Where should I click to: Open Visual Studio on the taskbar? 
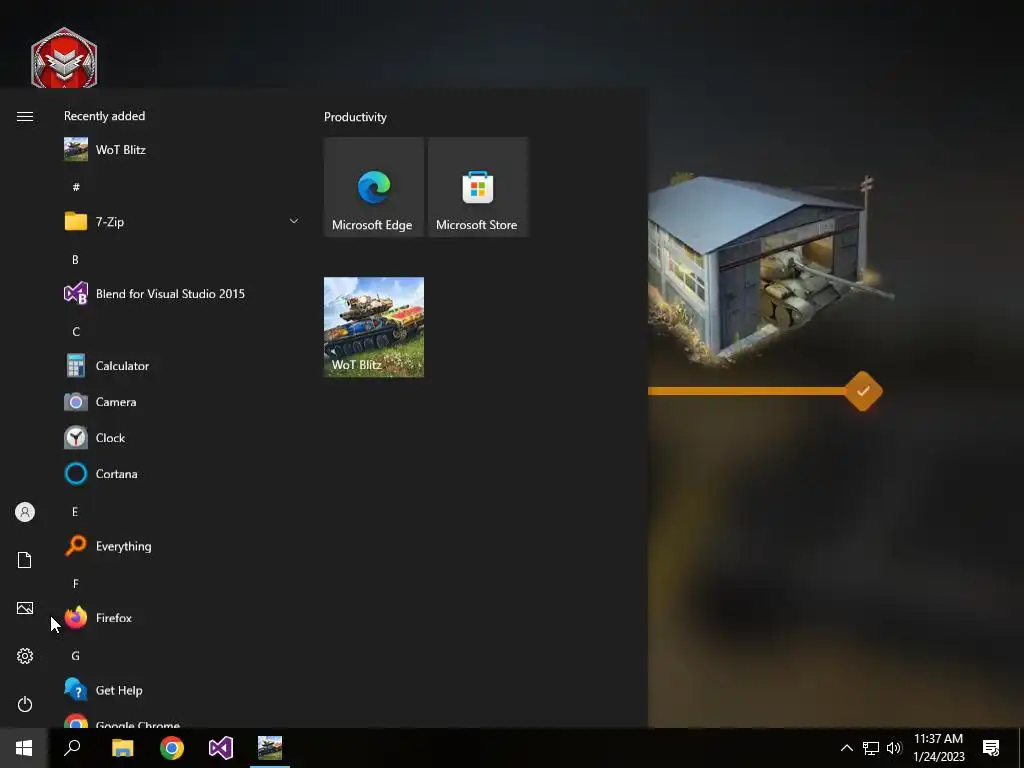[221, 748]
